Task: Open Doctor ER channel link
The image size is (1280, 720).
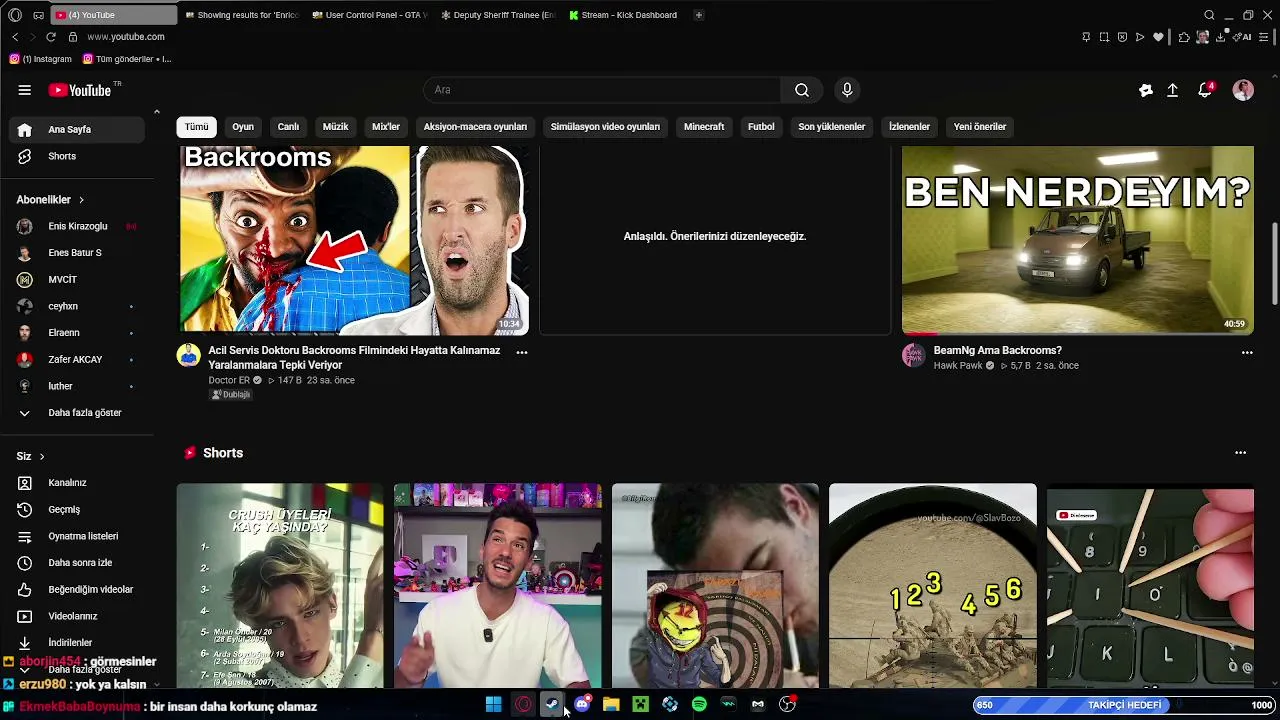Action: tap(229, 381)
